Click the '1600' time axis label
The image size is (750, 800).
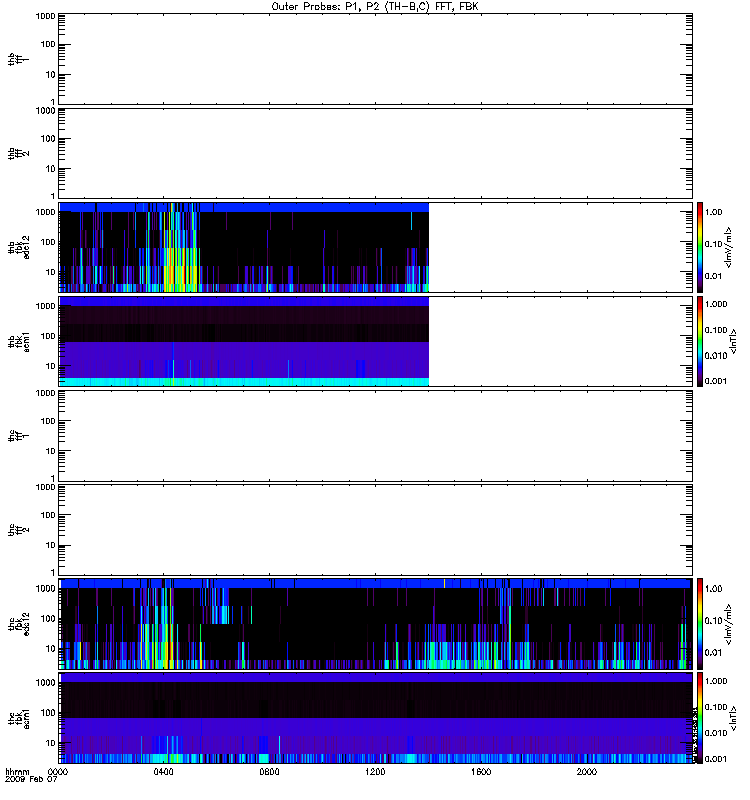(x=481, y=772)
